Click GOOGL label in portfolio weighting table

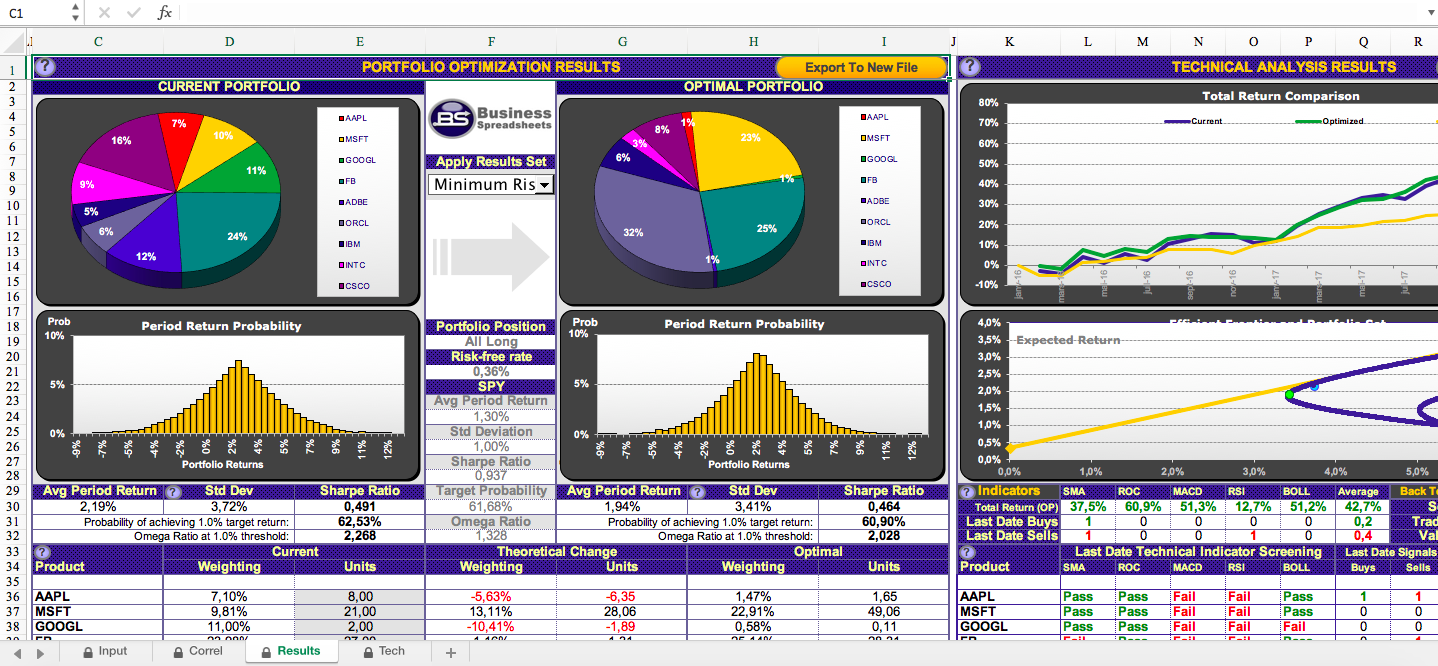pos(59,627)
